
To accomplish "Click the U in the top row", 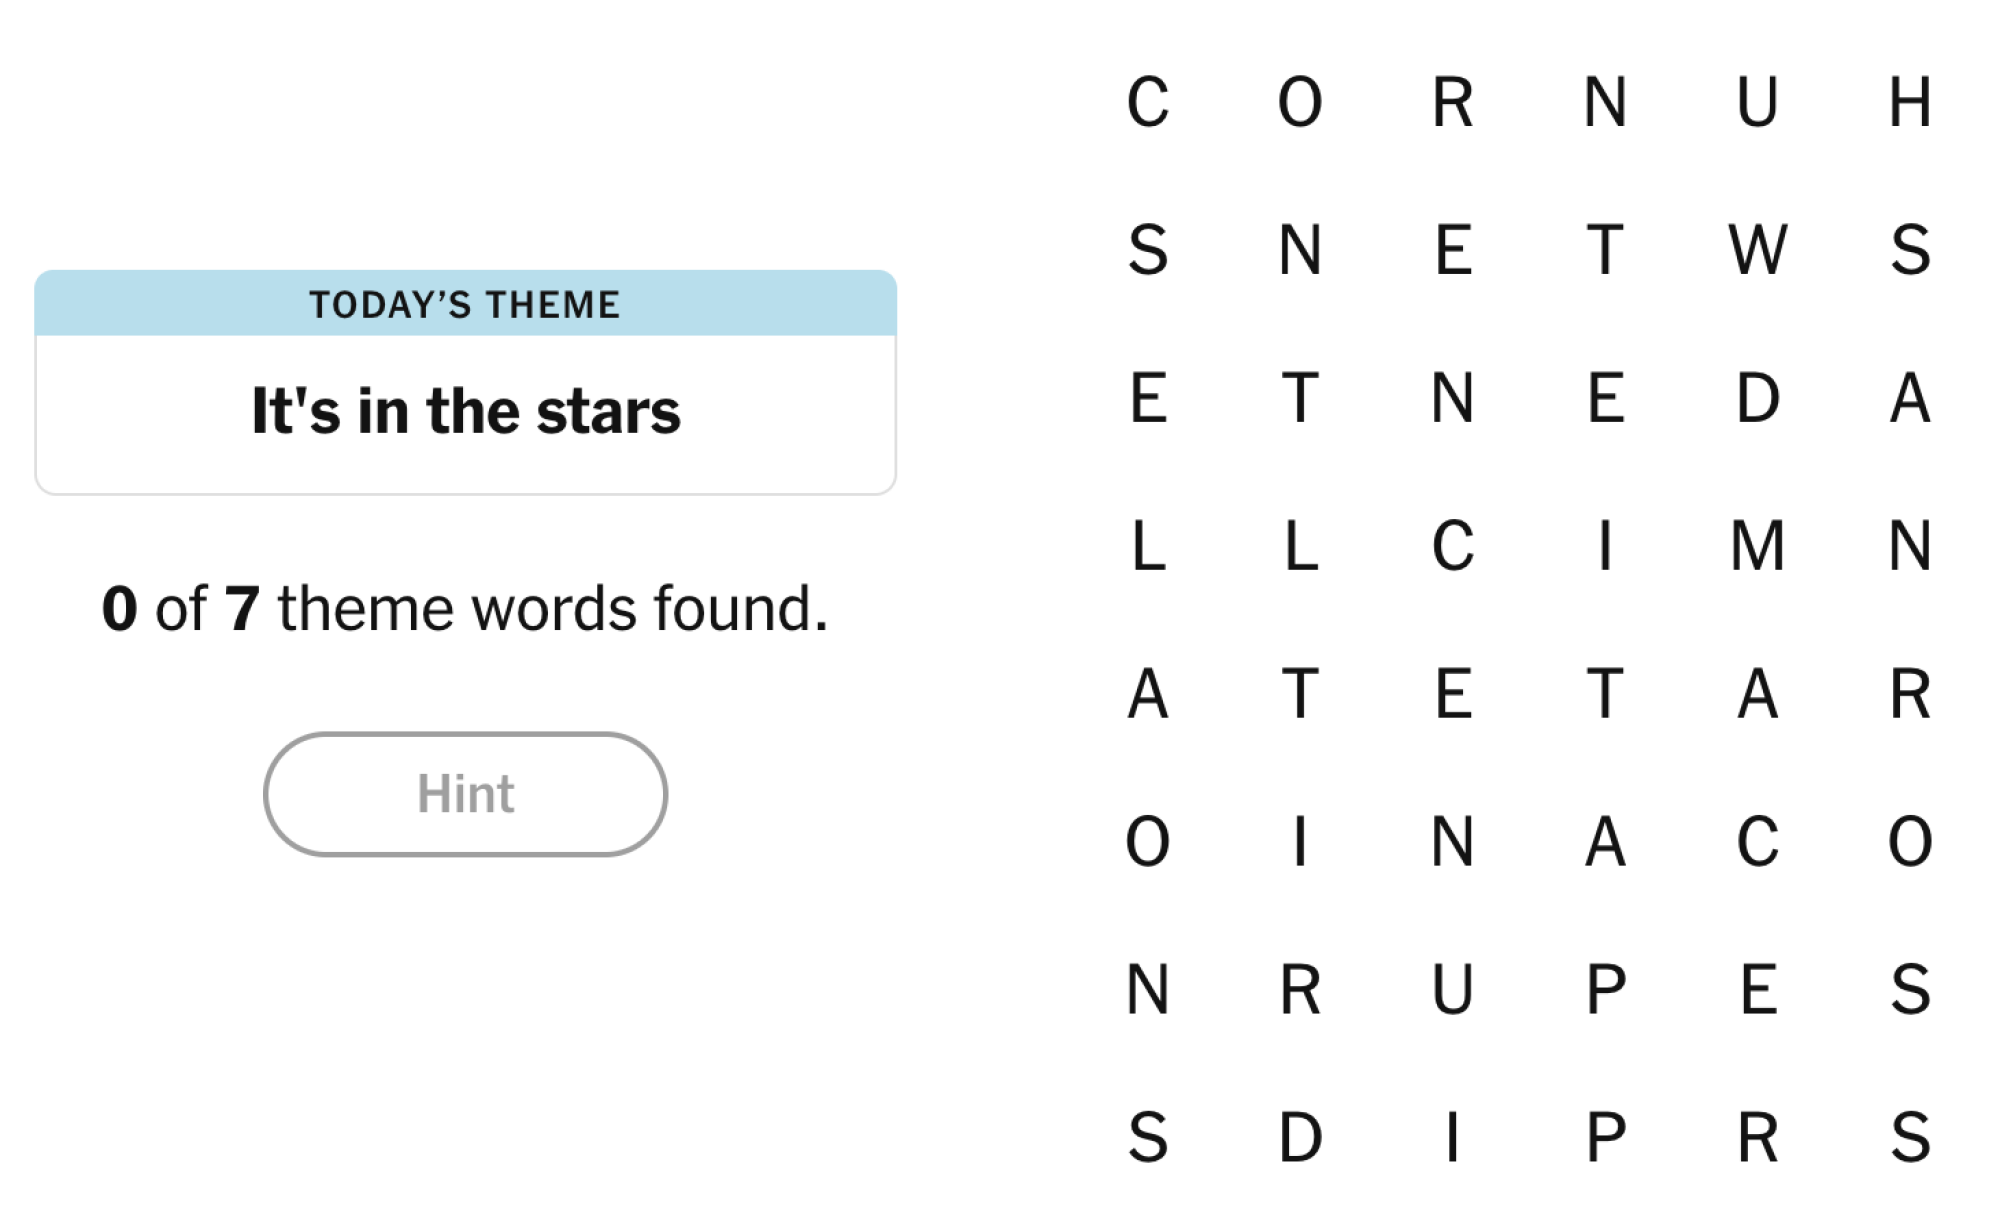I will 1760,100.
